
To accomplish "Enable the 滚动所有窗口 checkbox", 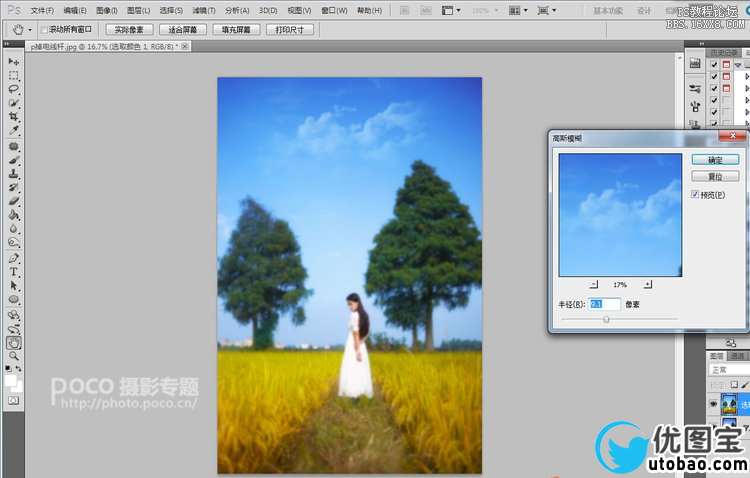I will (x=45, y=30).
